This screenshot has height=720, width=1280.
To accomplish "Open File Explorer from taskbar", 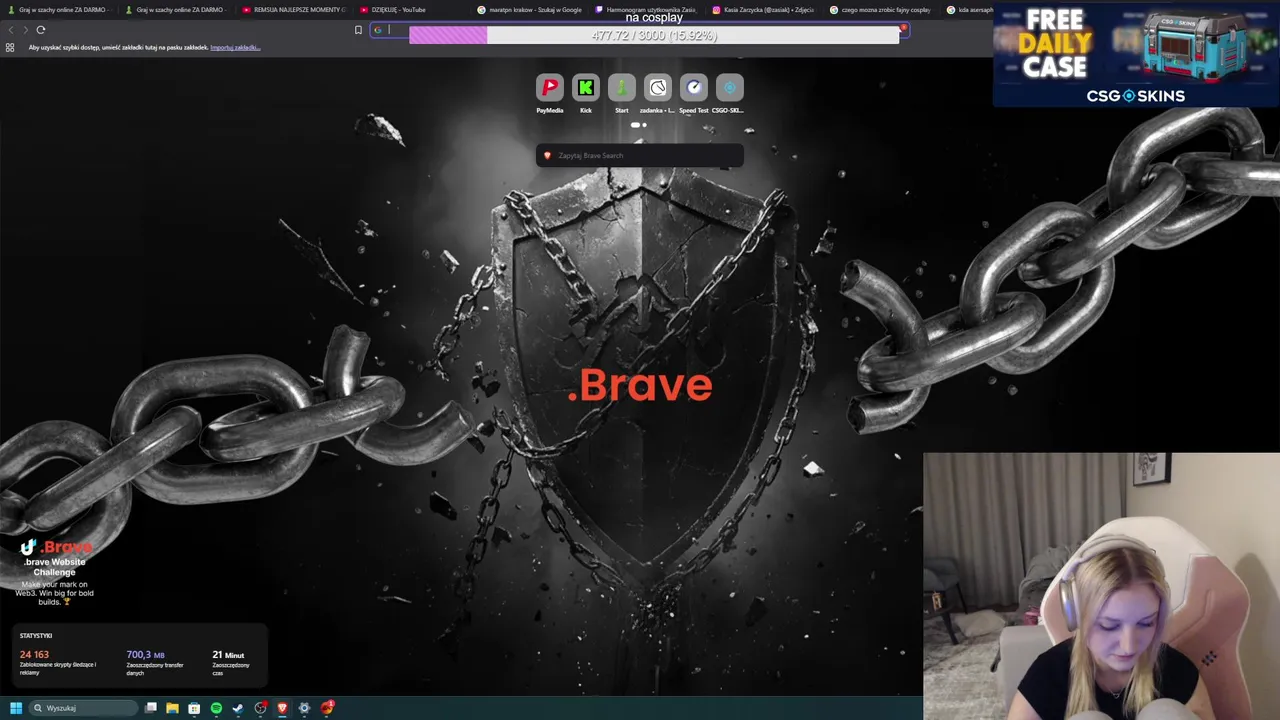I will coord(172,708).
